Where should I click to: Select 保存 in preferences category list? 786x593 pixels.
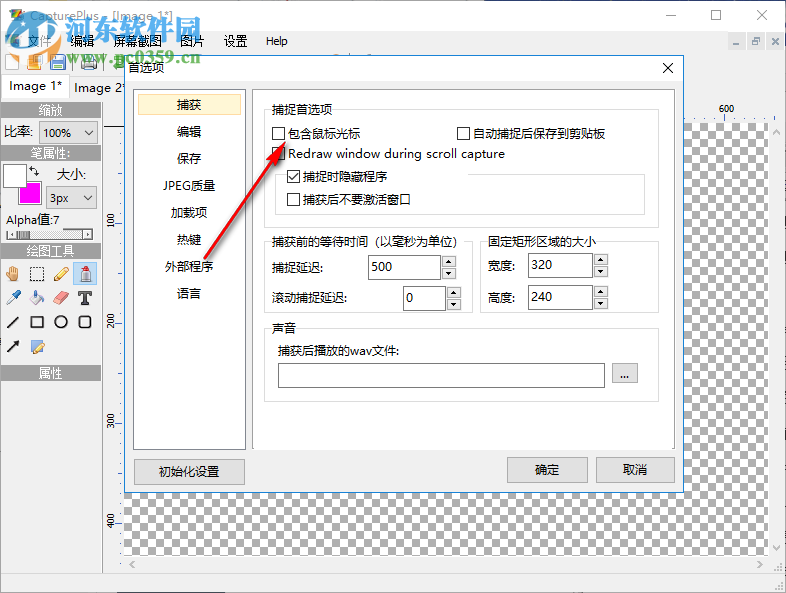point(189,159)
